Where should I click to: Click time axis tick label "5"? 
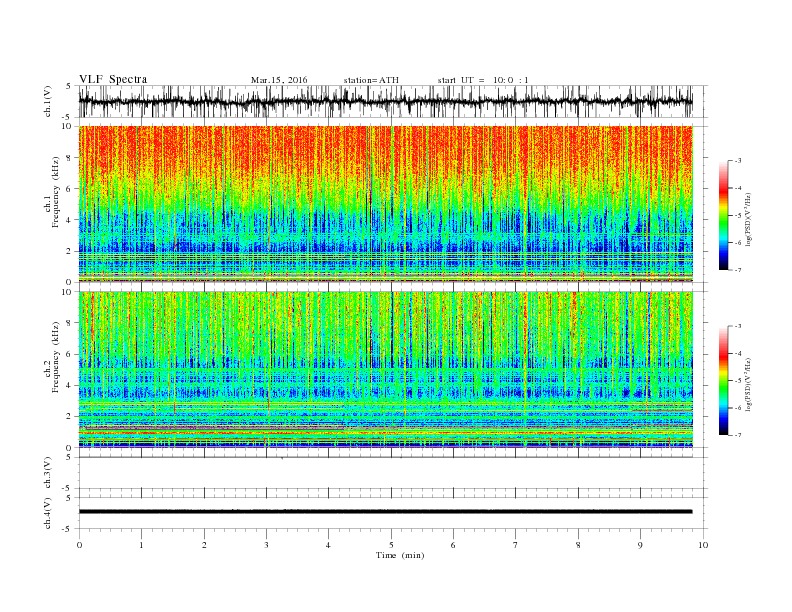391,545
